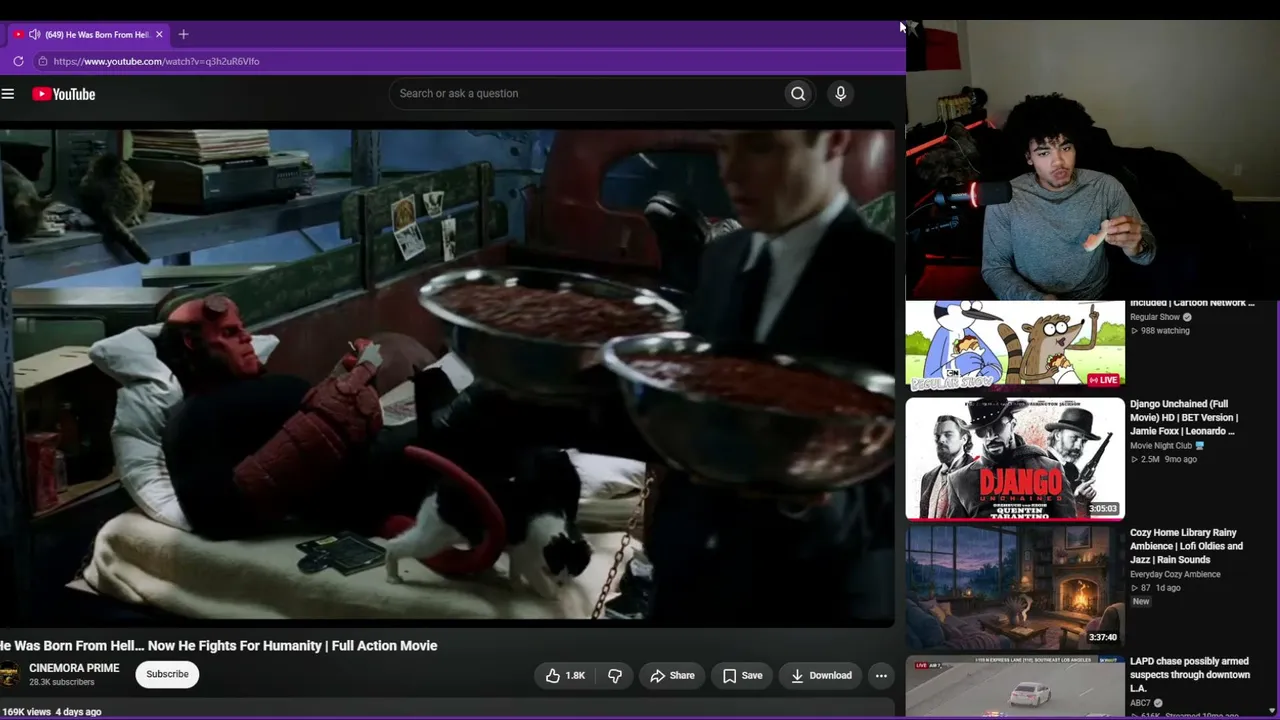Visit the Movie Night Club channel
The image size is (1280, 720).
(x=1161, y=446)
